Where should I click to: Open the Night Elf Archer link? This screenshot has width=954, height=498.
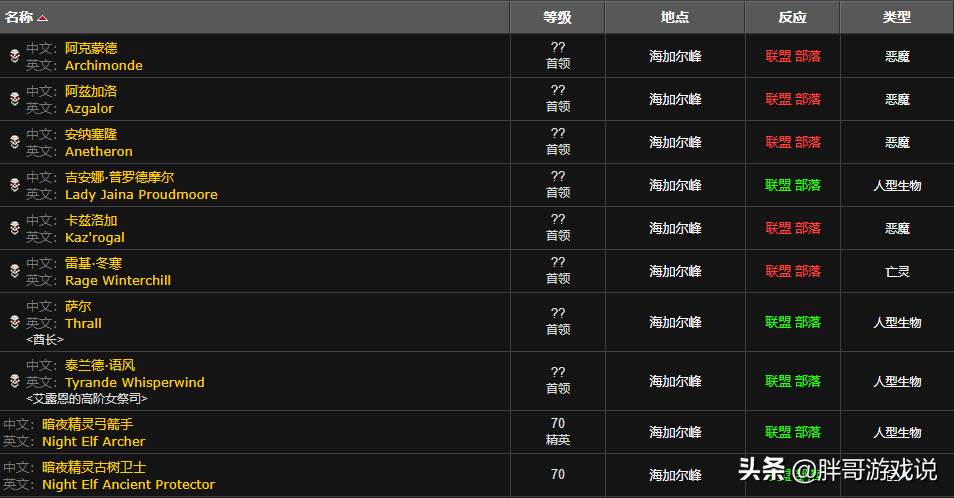coord(94,441)
